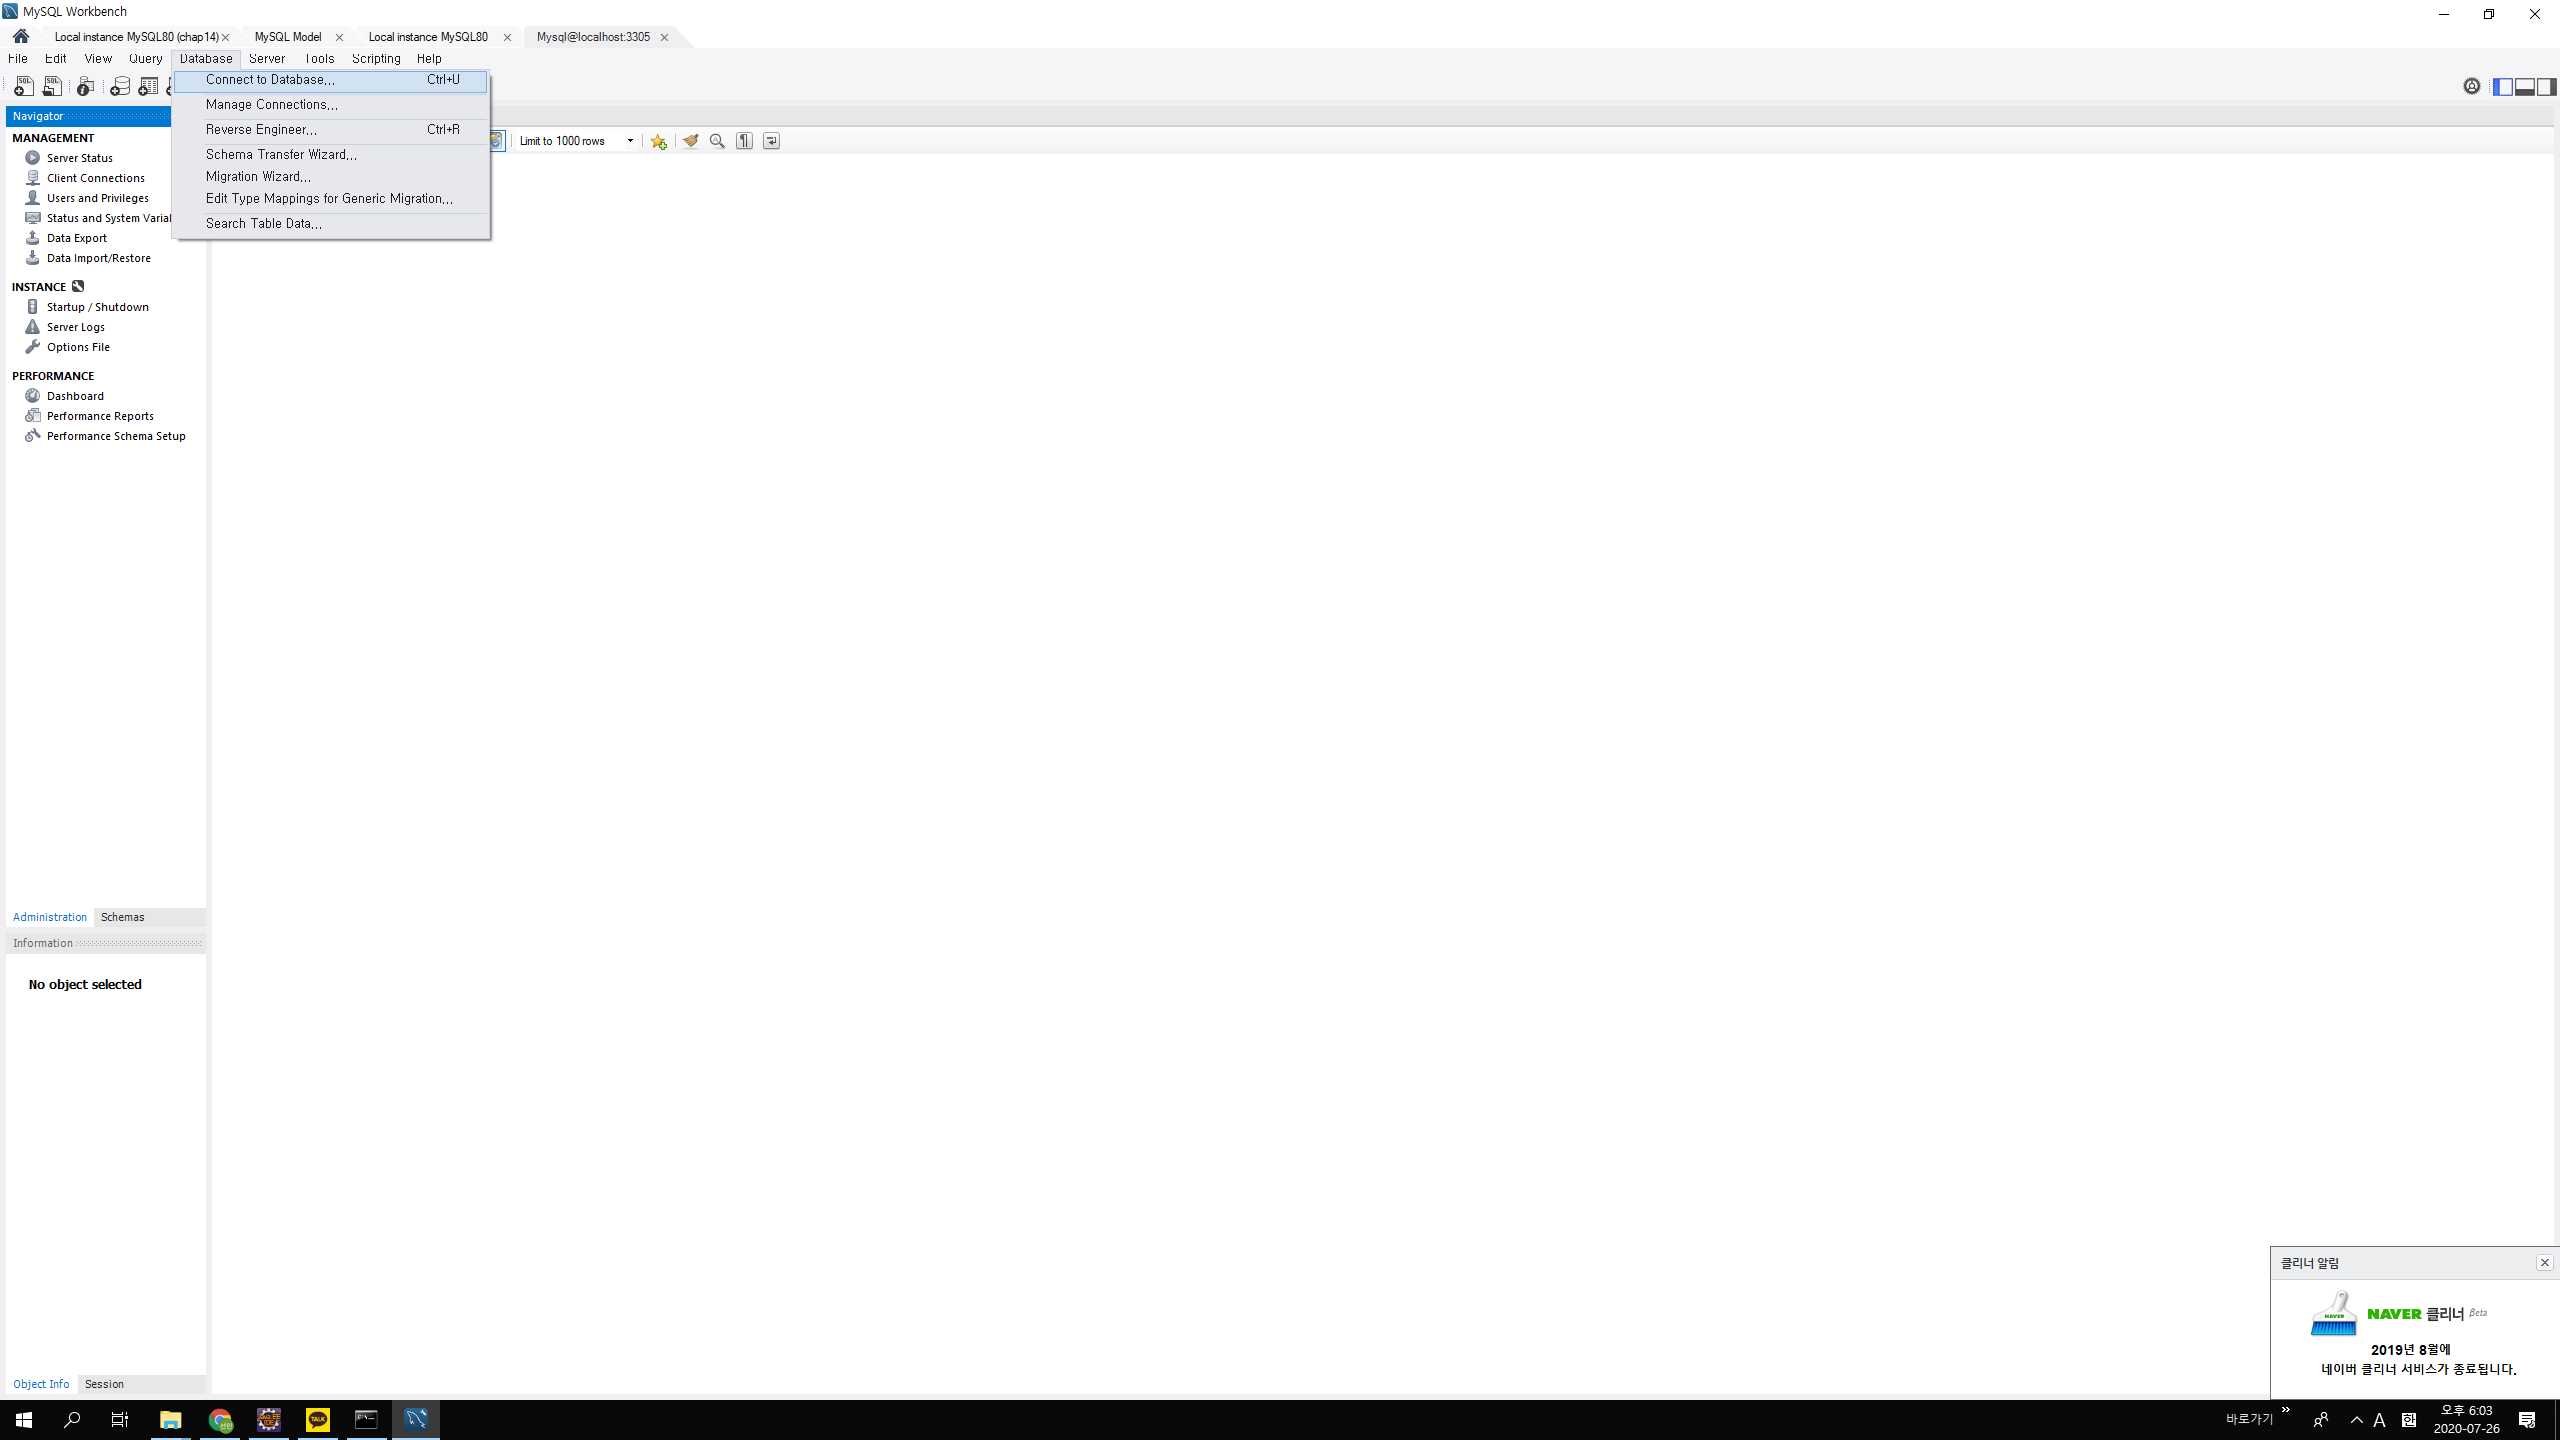Open Startup / Shutdown
2560x1440 pixels.
tap(98, 307)
